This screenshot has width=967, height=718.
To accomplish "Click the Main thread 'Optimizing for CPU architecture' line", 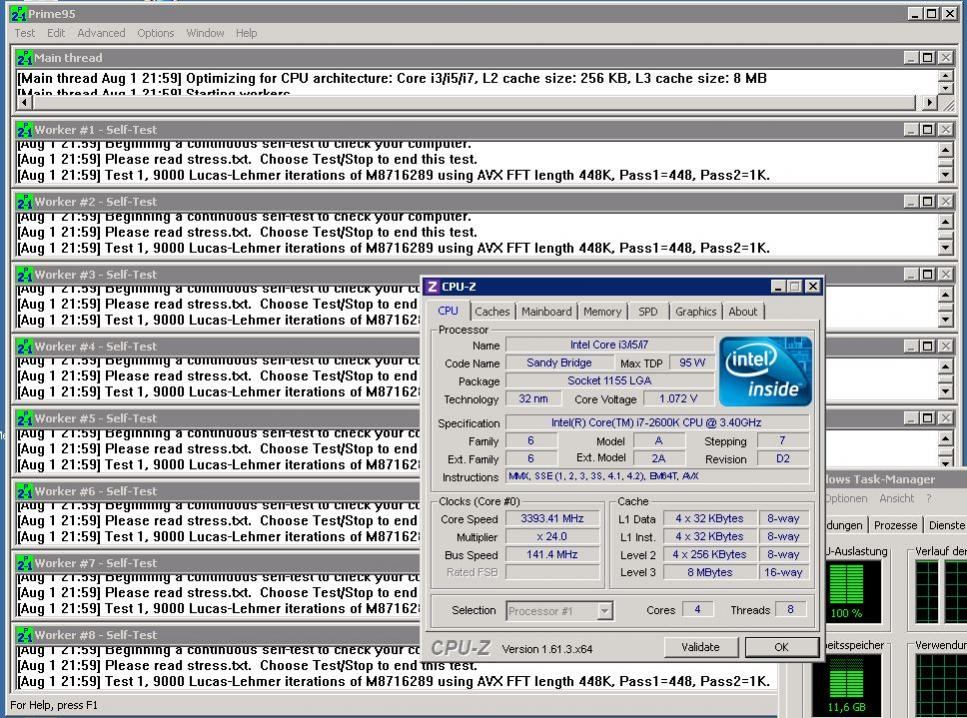I will pos(392,78).
